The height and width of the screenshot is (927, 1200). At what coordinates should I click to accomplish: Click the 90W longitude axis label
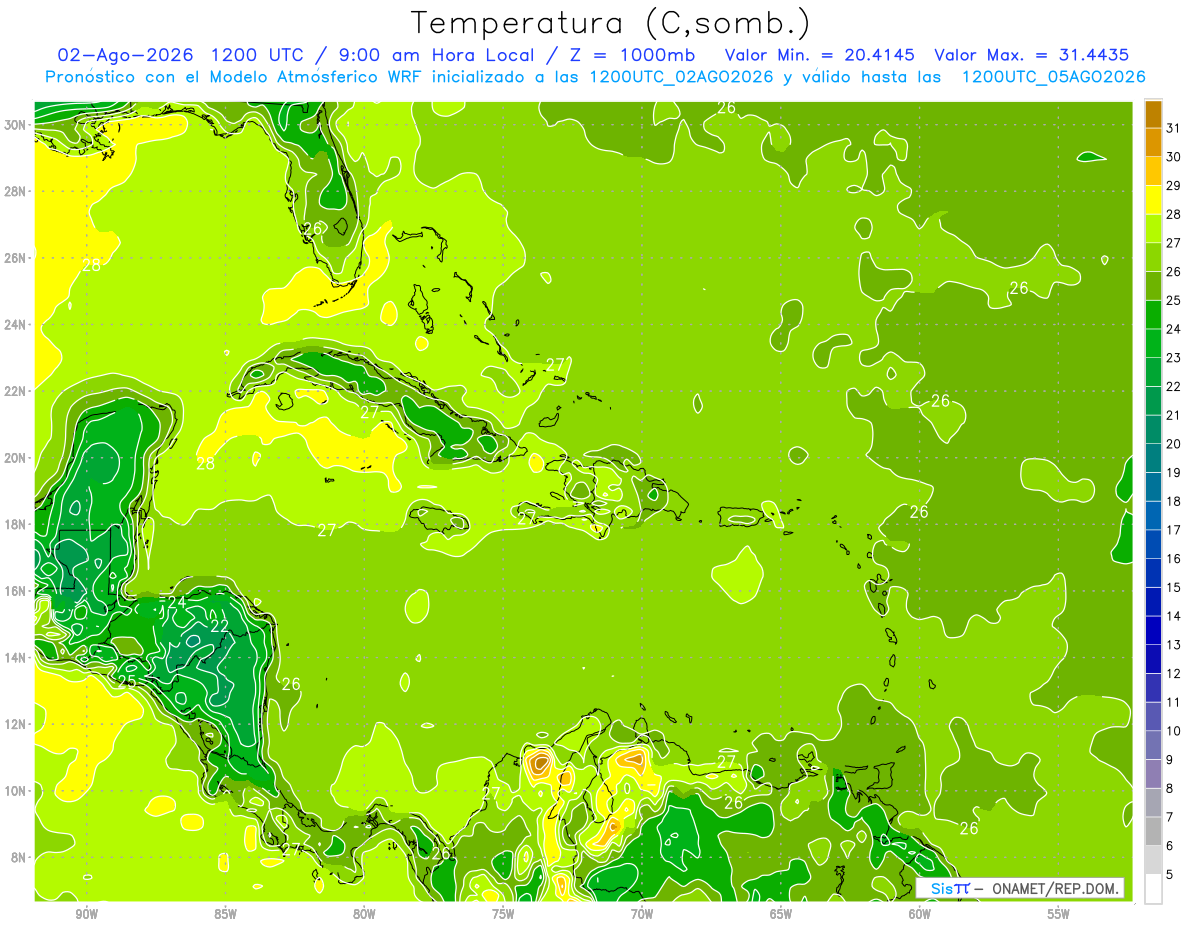click(86, 914)
